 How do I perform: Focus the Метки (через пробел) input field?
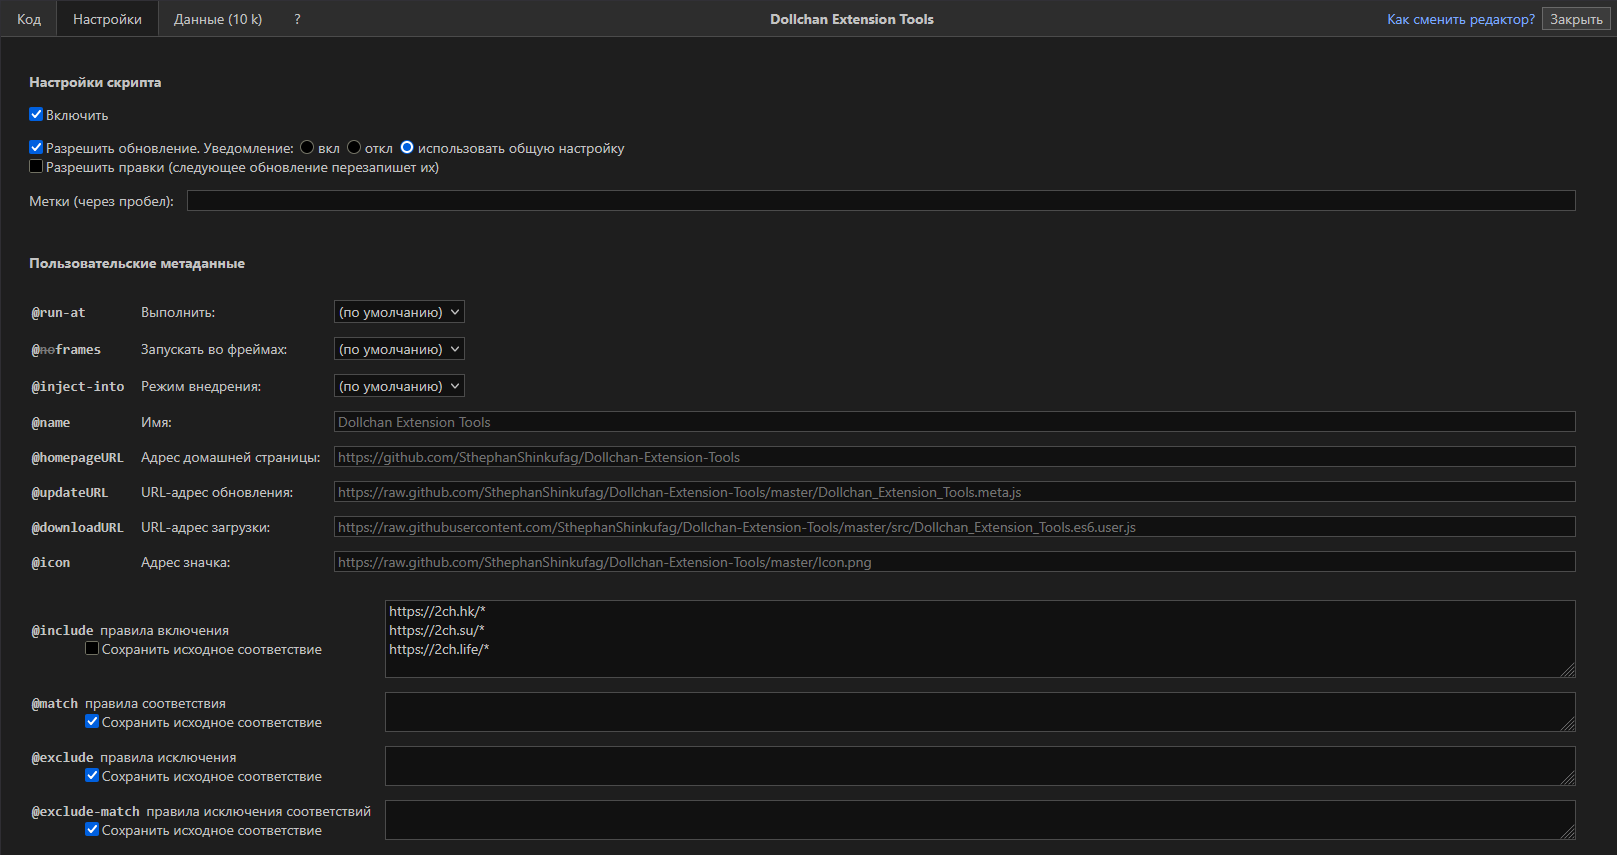[881, 201]
